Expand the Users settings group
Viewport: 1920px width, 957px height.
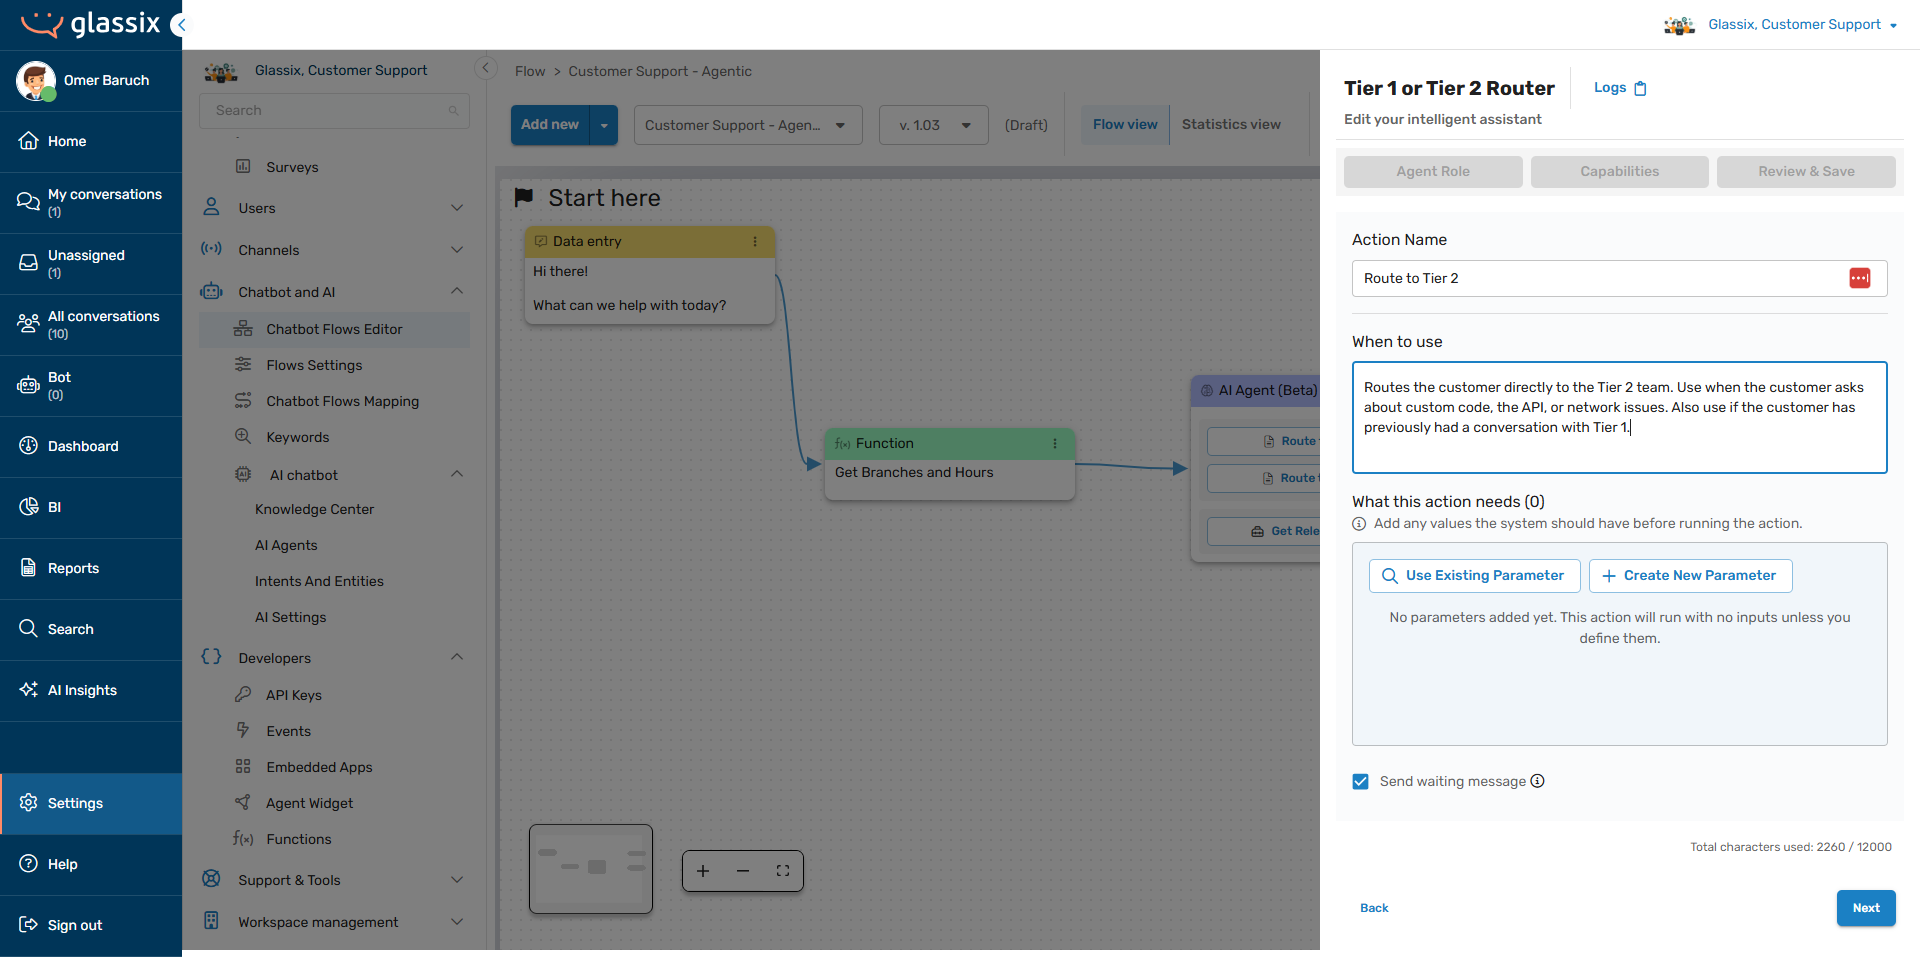pos(334,208)
